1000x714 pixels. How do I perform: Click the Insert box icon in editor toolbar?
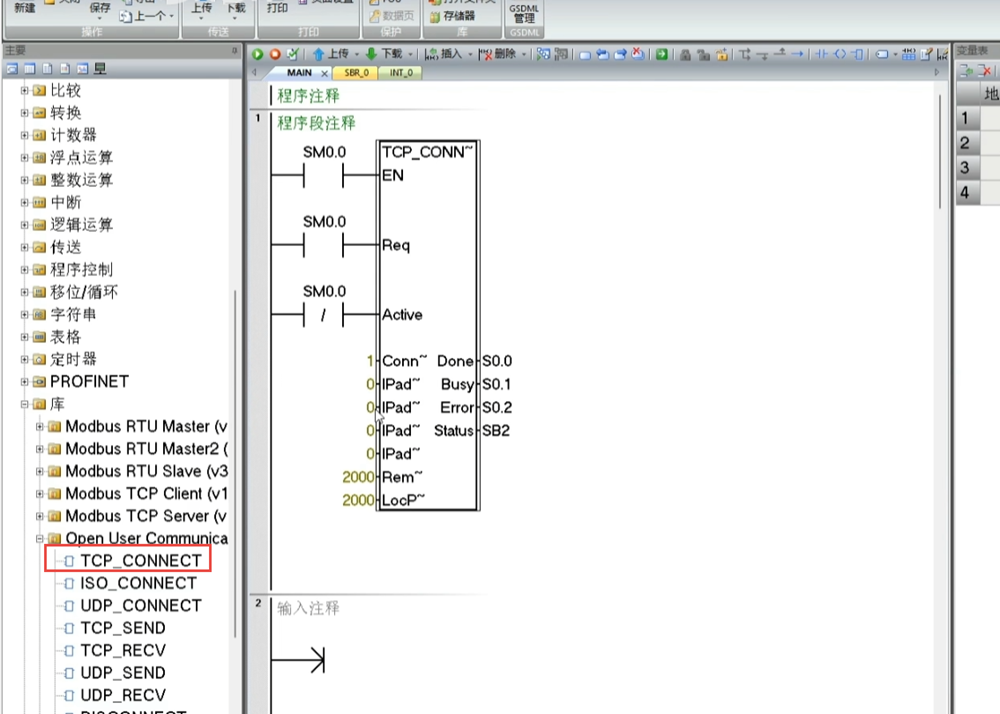856,54
